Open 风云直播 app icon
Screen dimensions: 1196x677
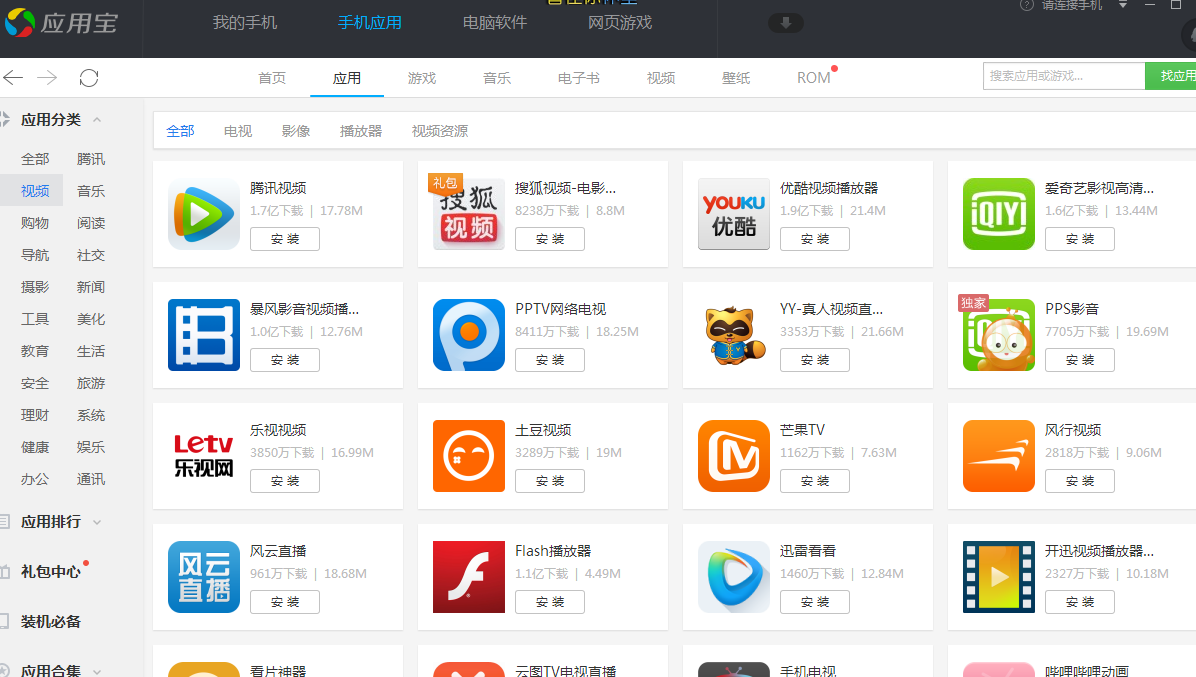204,577
